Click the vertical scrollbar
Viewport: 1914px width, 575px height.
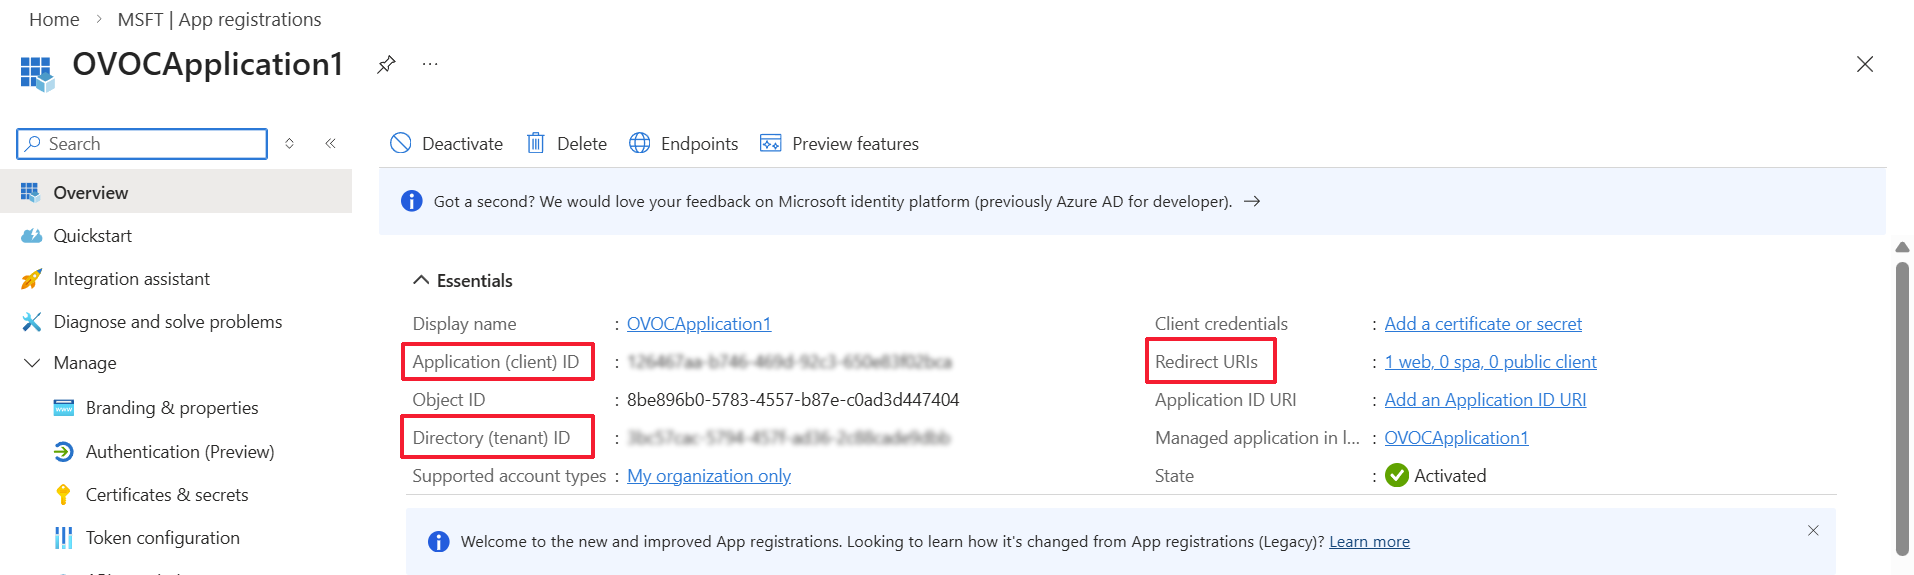1902,400
